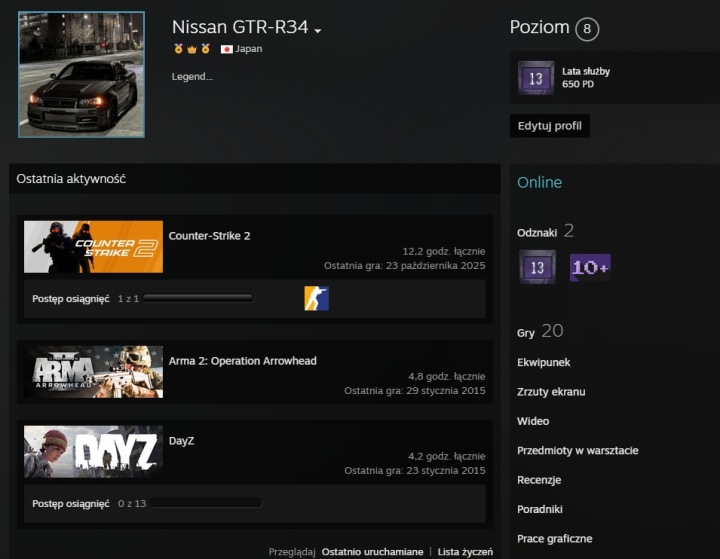Click 12,2 godz. łącznie playtime text
Viewport: 720px width, 559px height.
444,251
